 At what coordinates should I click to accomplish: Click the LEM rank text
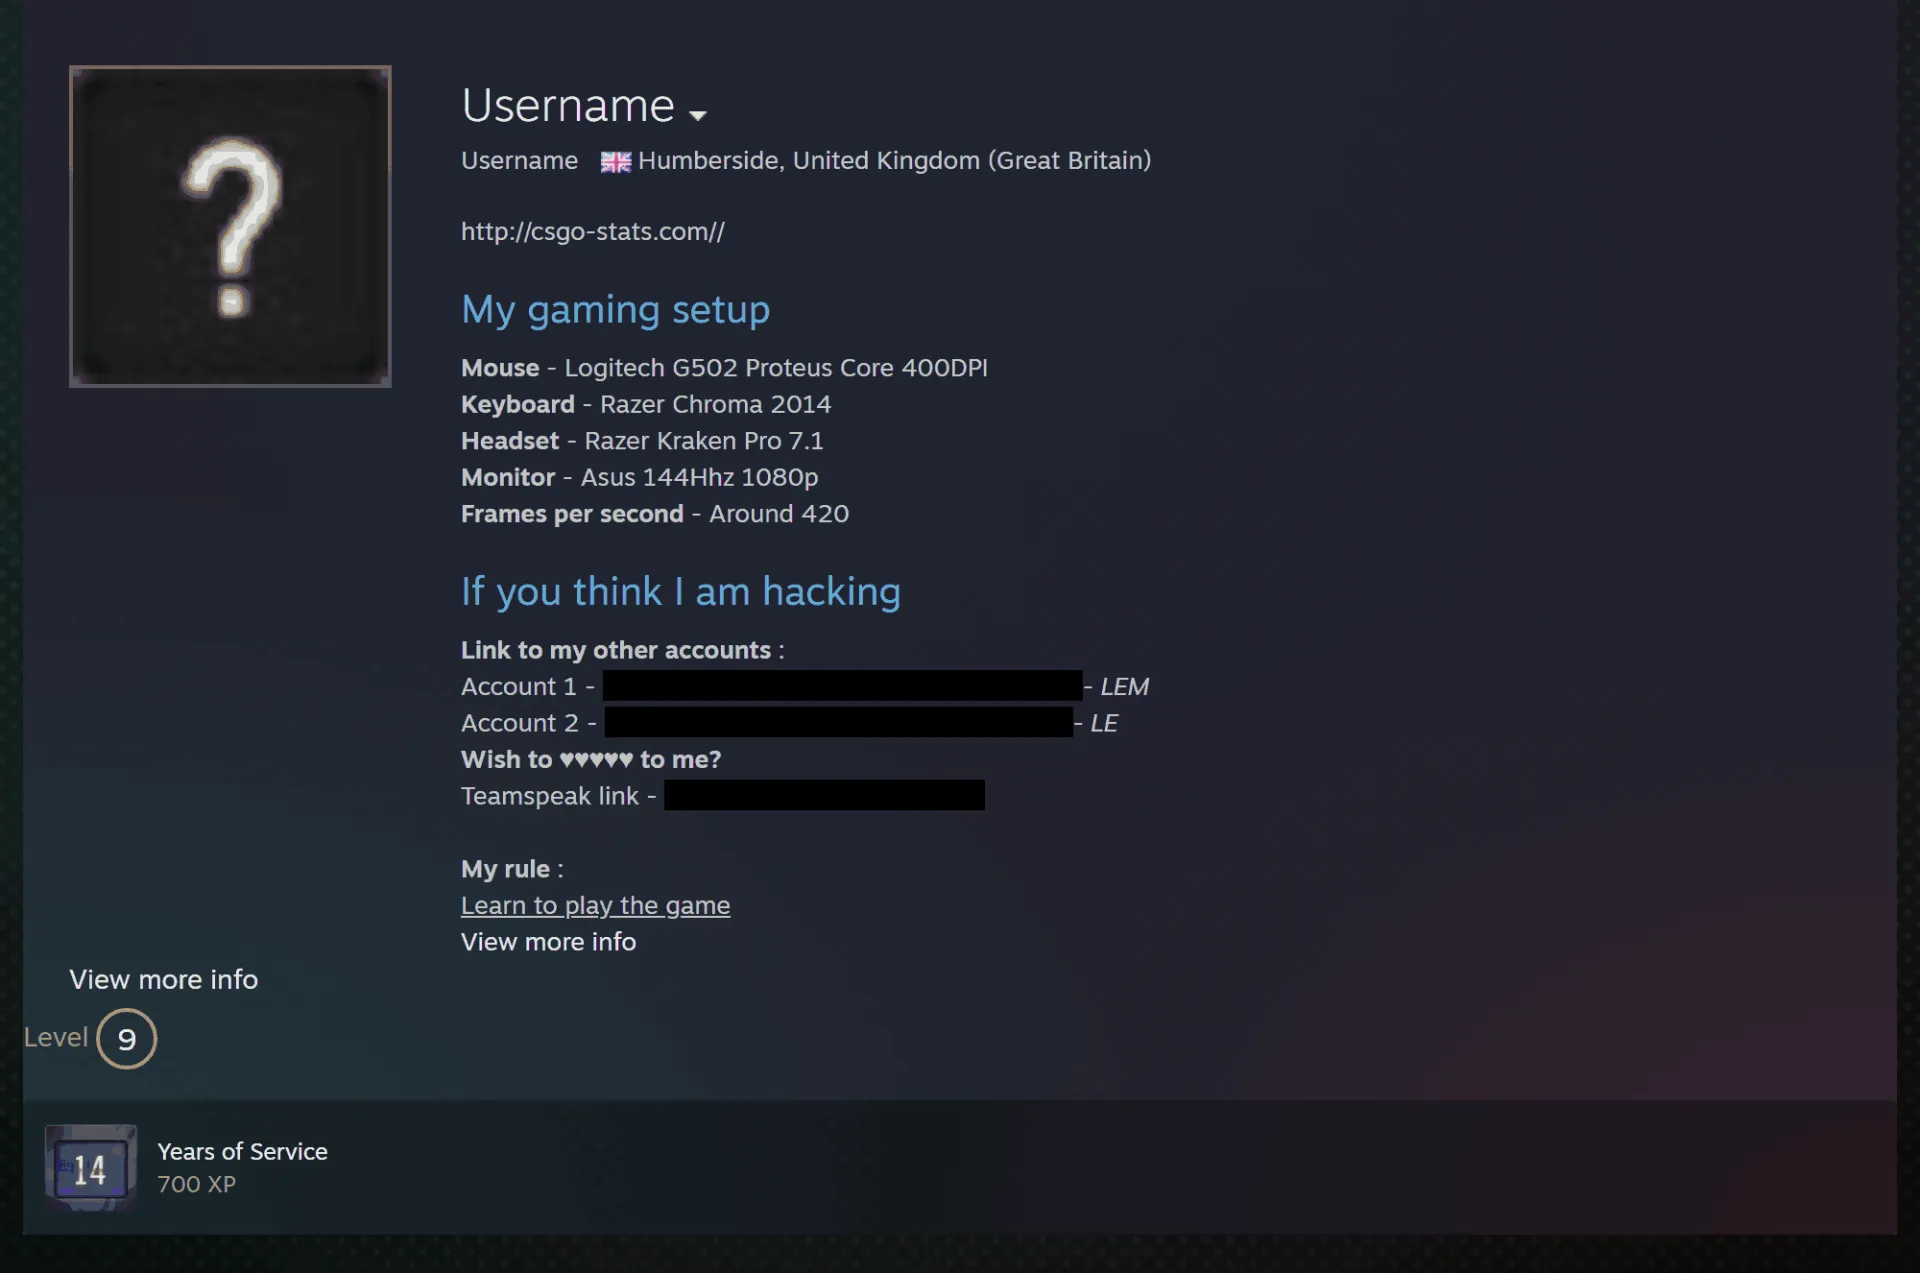point(1124,687)
